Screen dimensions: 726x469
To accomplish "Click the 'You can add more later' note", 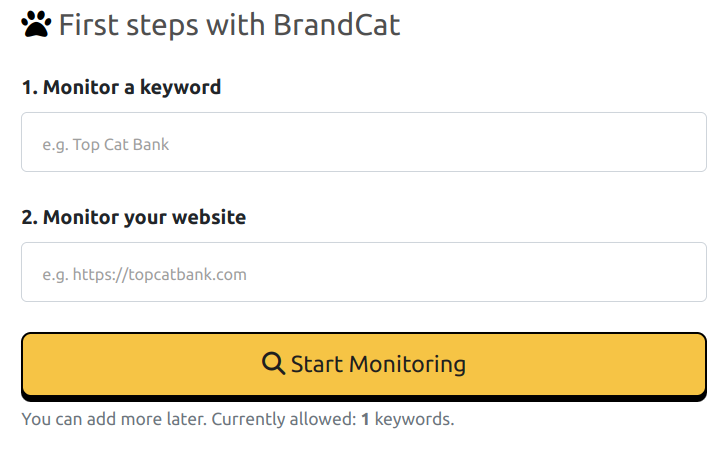I will 114,419.
